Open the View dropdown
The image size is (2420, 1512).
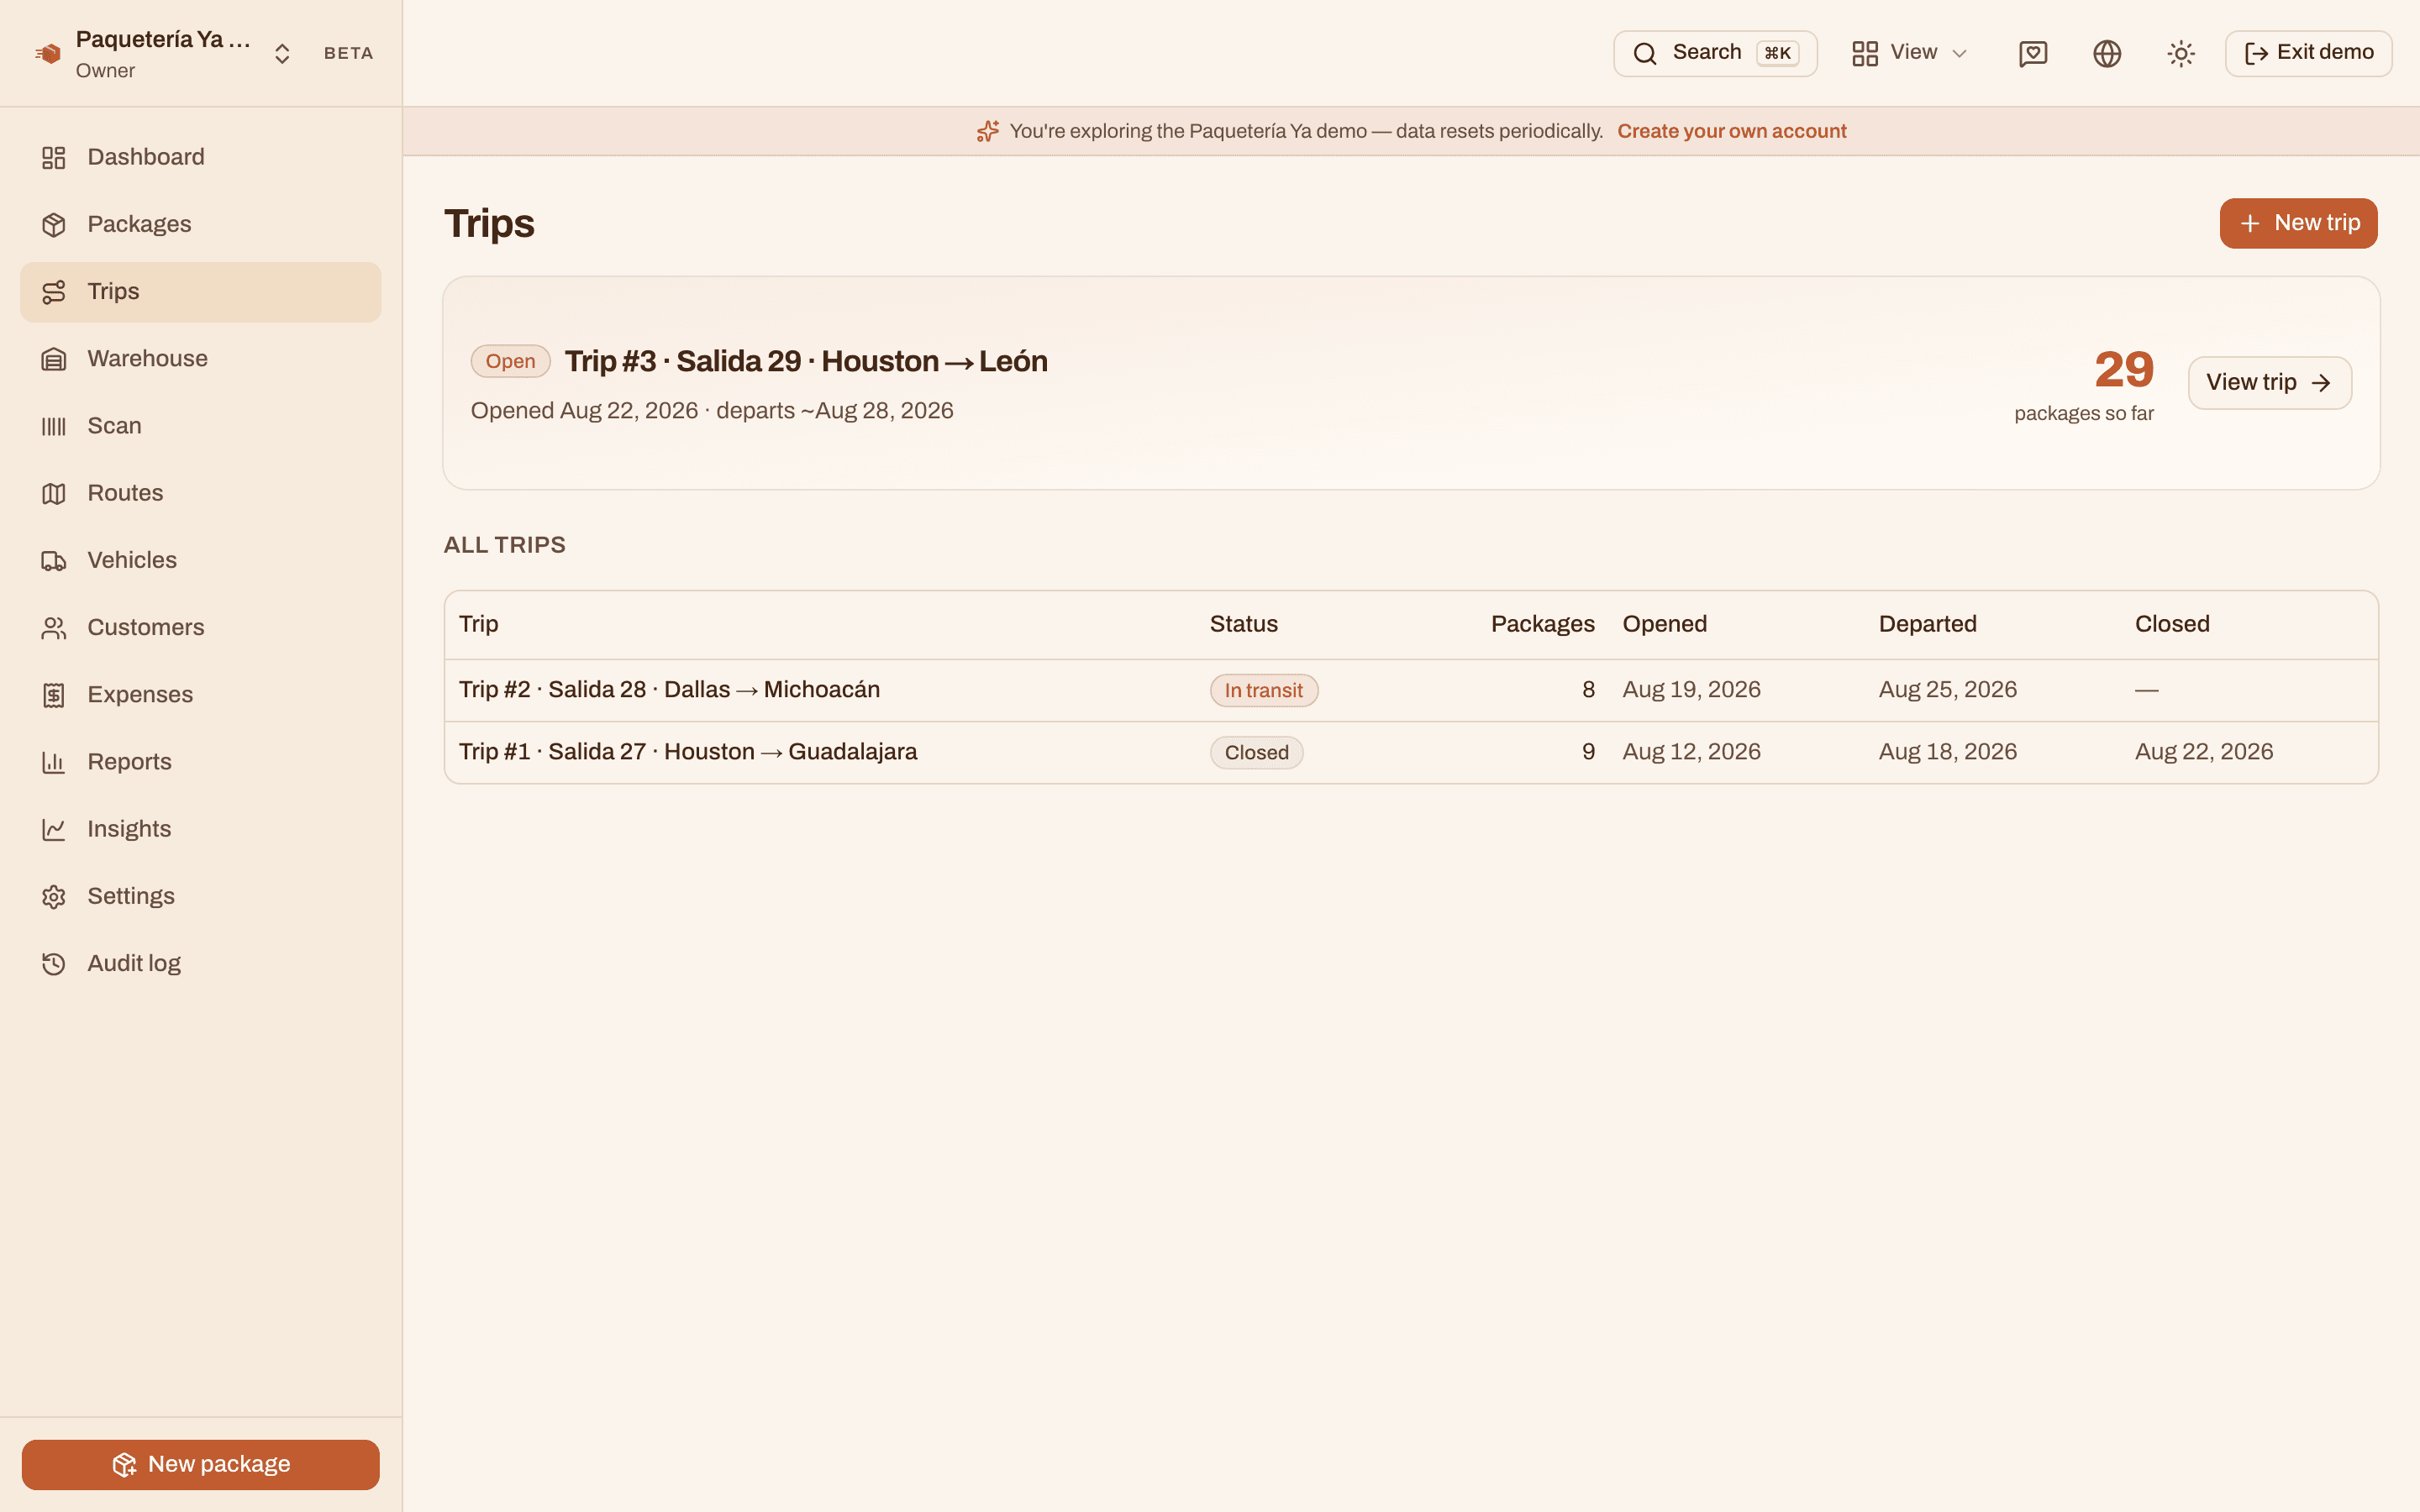(1909, 53)
